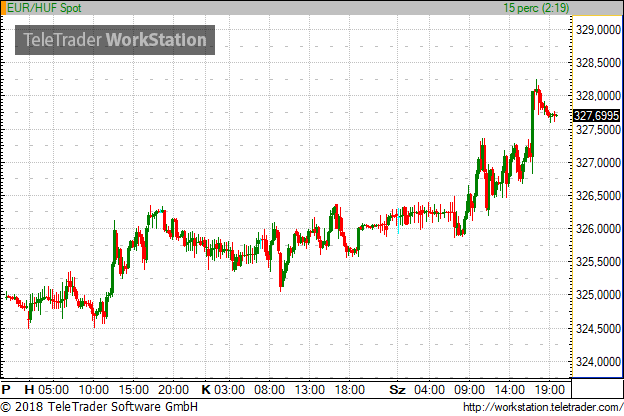624x416 pixels.
Task: Click the 'K' day marker on time axis
Action: (206, 389)
